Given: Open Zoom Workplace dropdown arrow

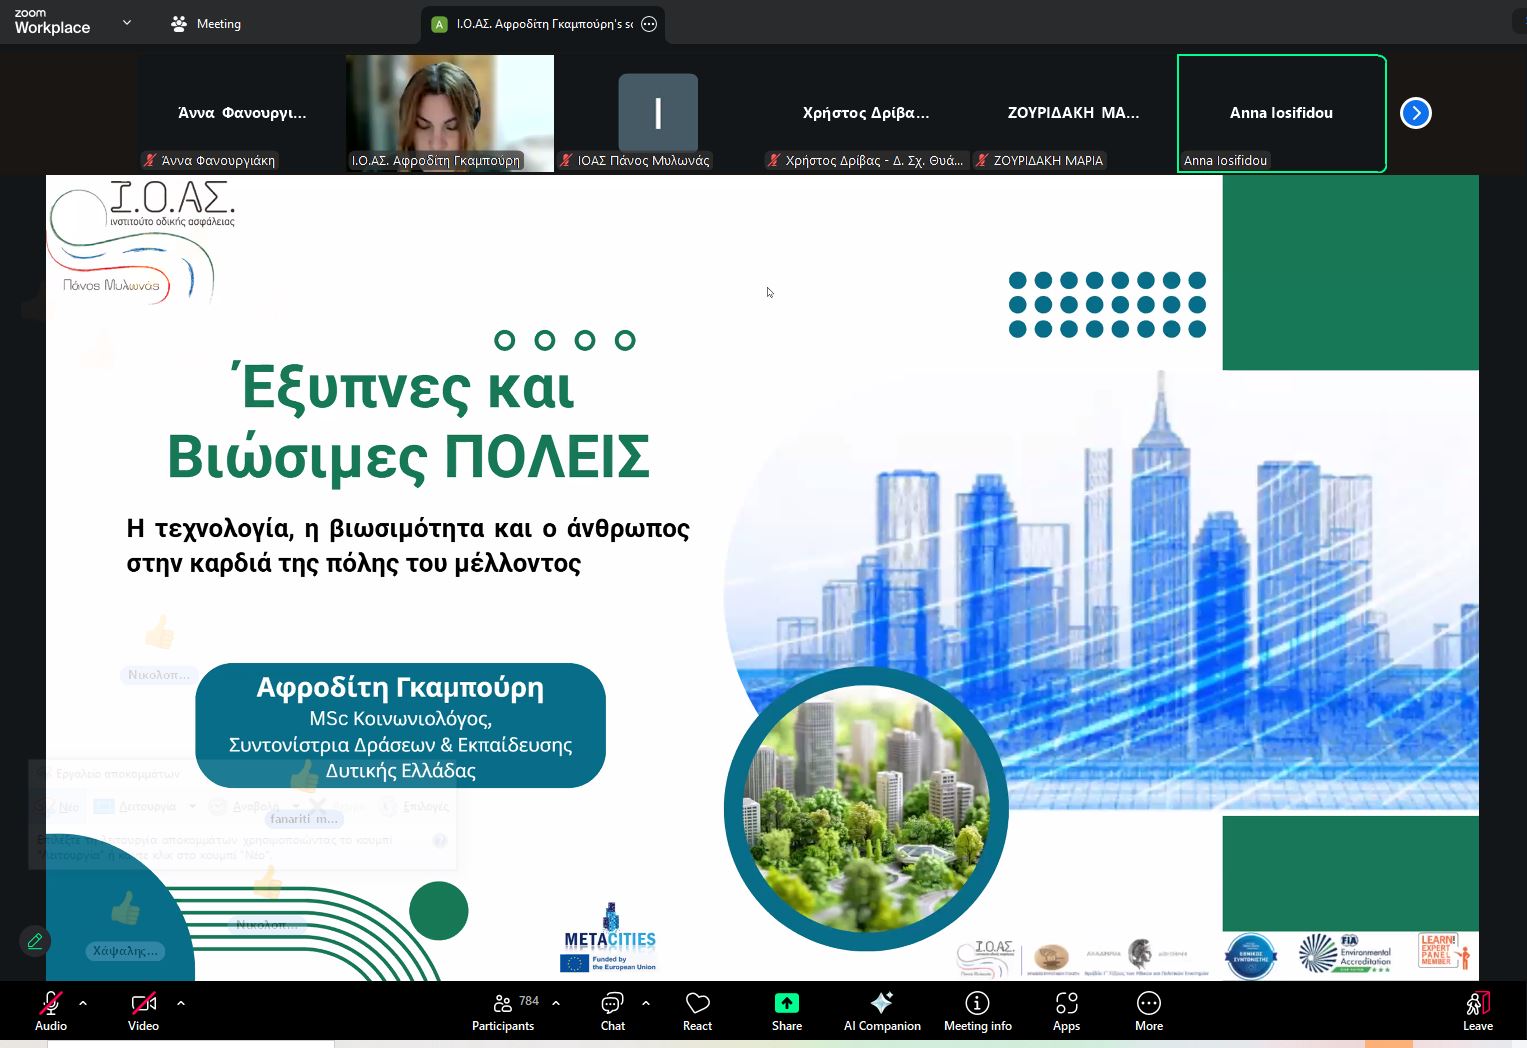Looking at the screenshot, I should [127, 22].
